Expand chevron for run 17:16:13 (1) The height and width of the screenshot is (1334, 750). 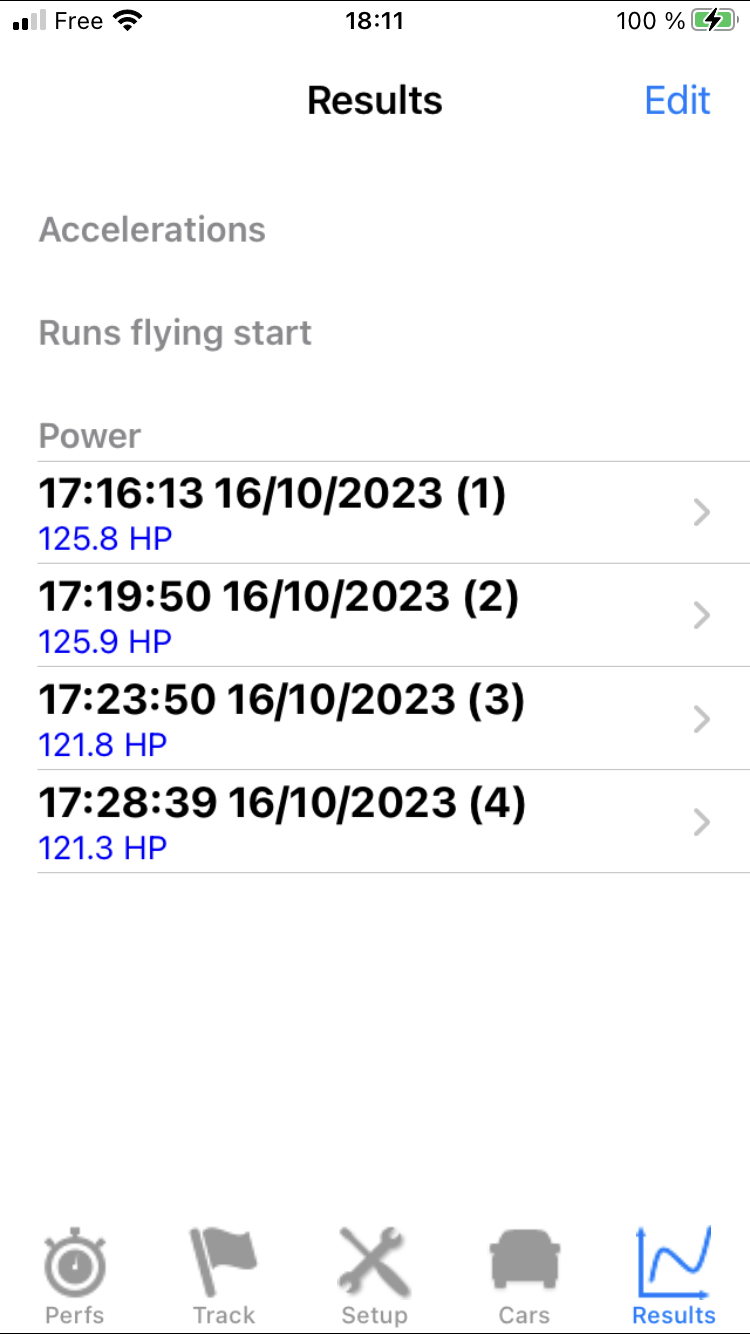point(702,513)
